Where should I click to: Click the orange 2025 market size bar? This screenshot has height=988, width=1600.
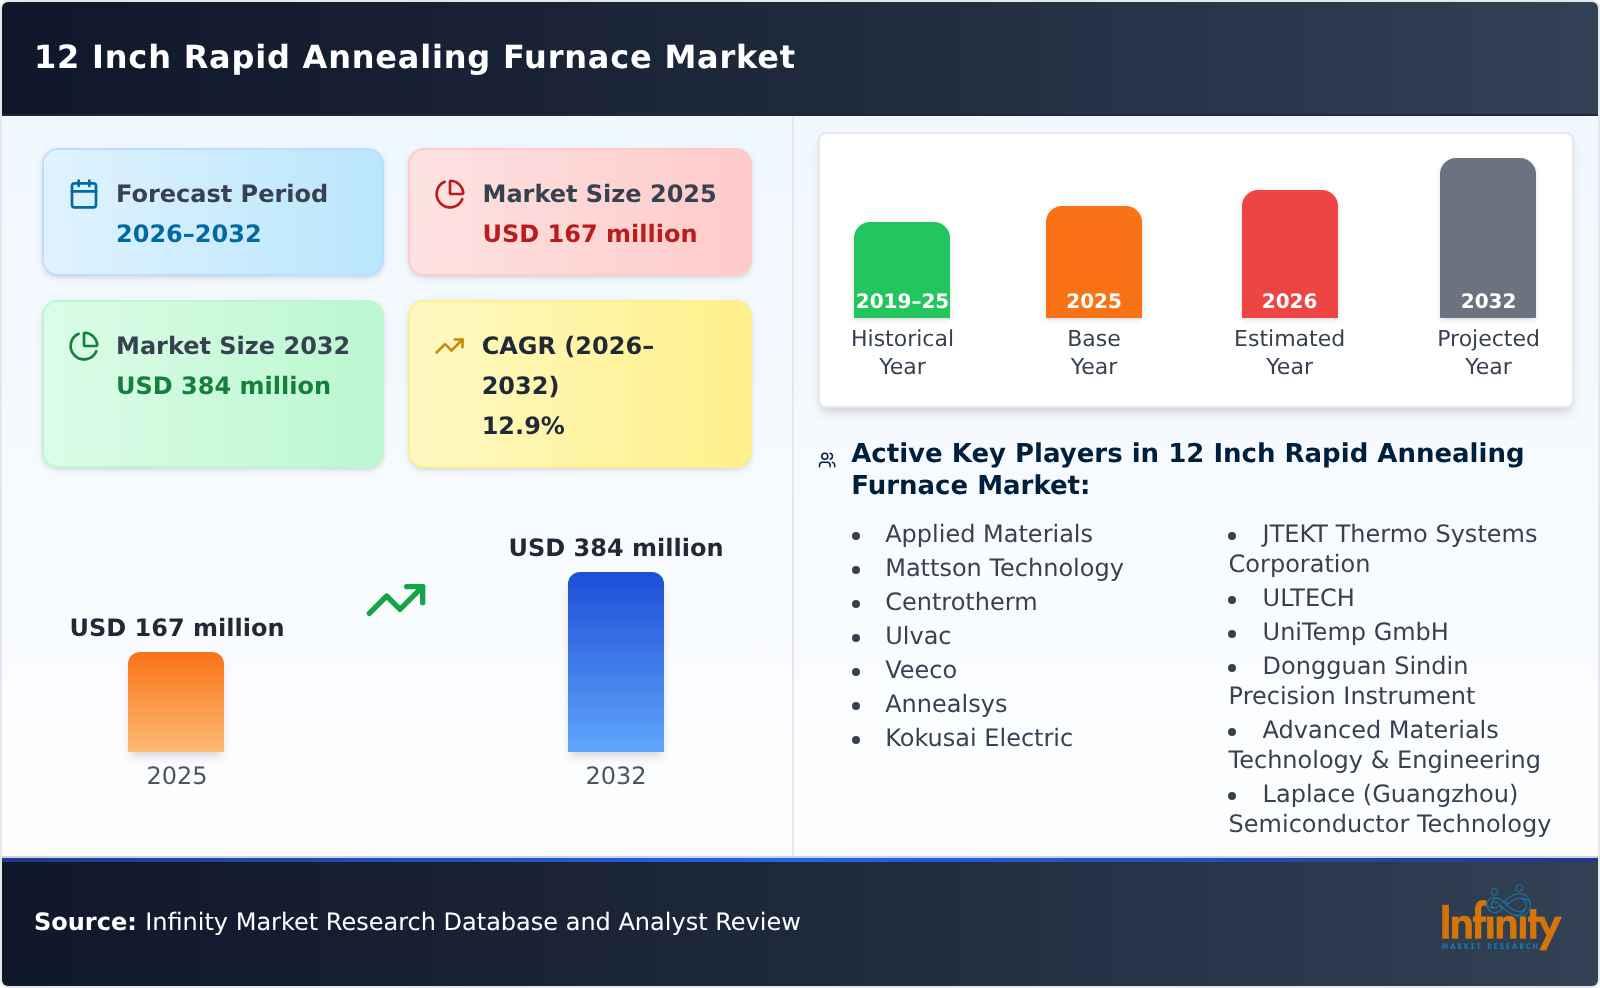[176, 702]
